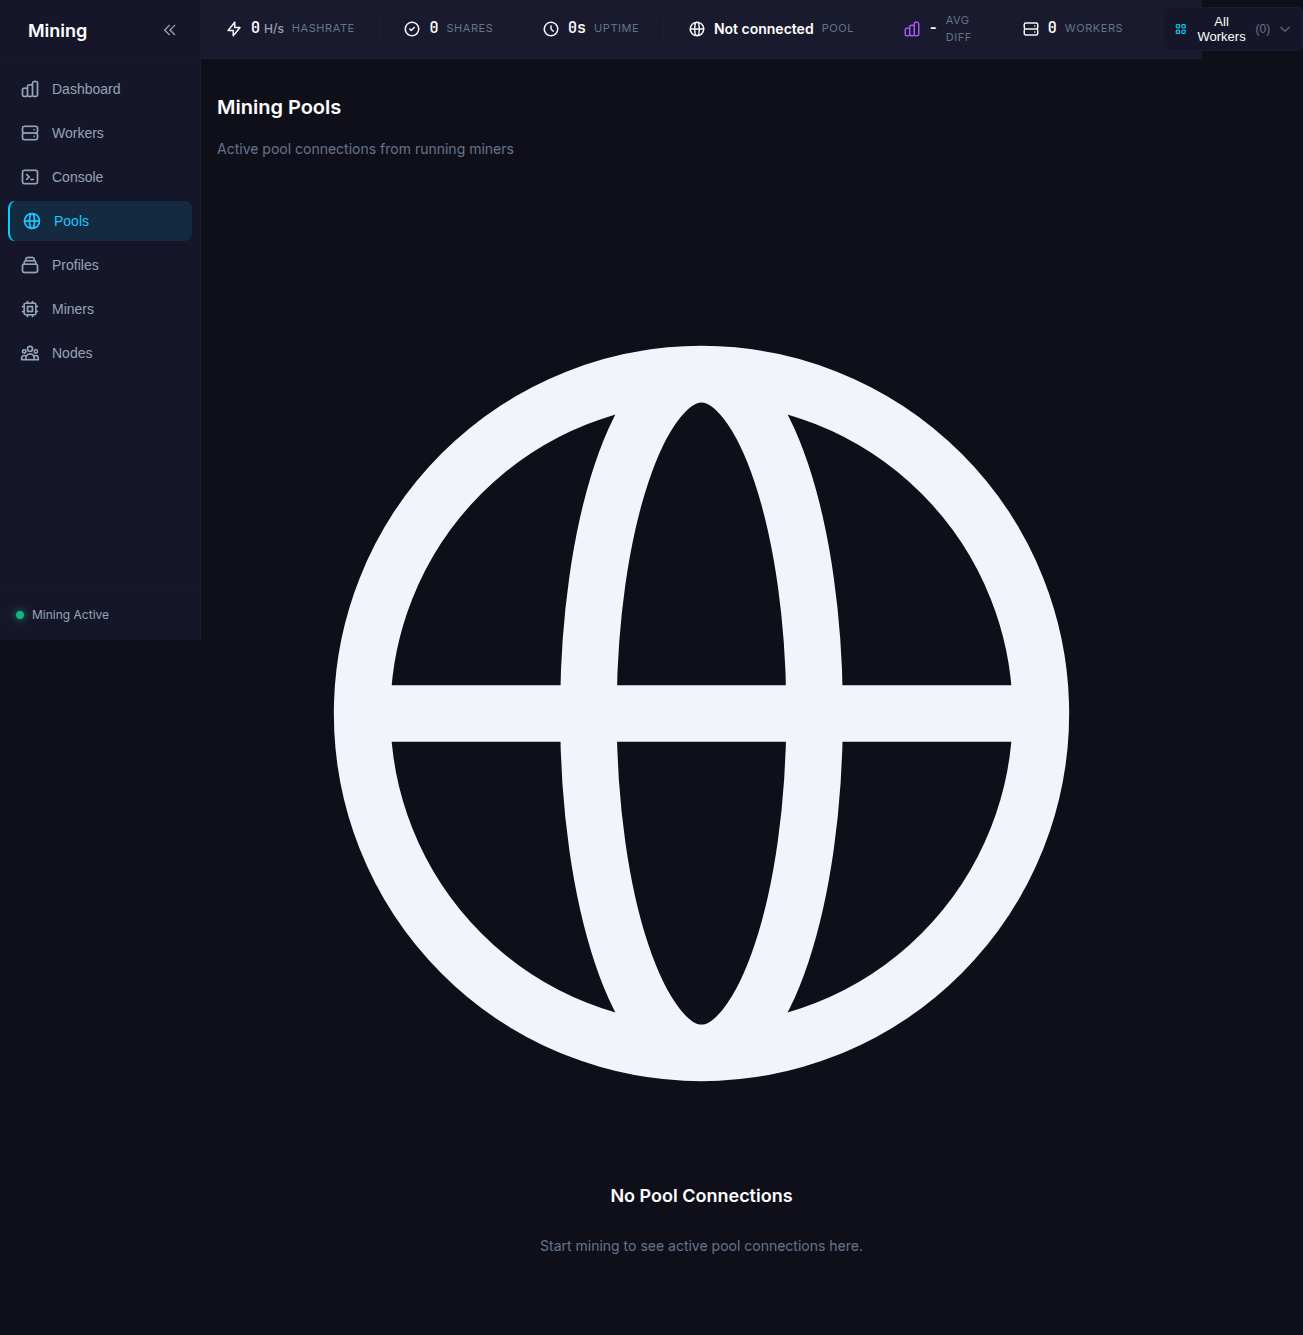1303x1335 pixels.
Task: Click the Workers server icon in sidebar
Action: click(x=30, y=133)
